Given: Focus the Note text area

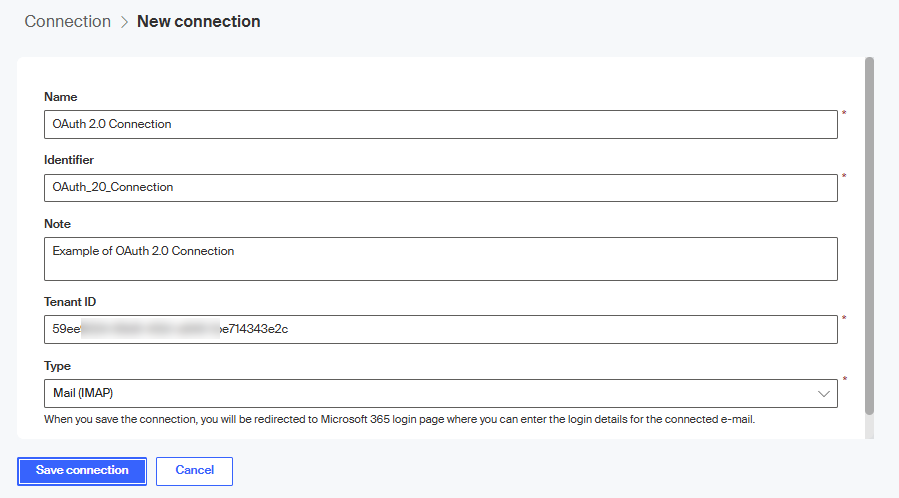Looking at the screenshot, I should pos(440,259).
